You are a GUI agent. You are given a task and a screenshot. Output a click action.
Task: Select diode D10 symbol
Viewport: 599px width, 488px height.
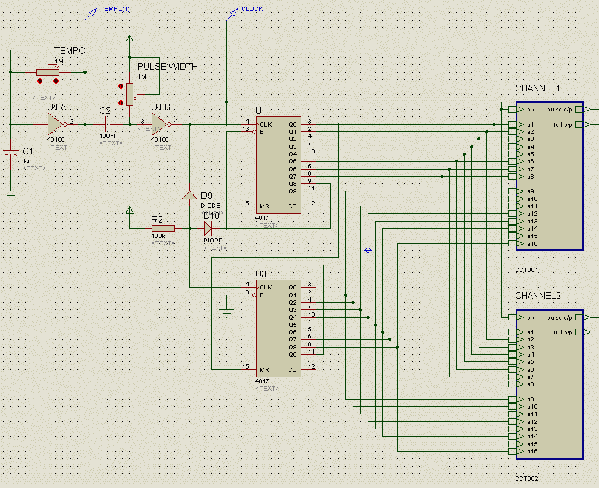click(x=208, y=229)
